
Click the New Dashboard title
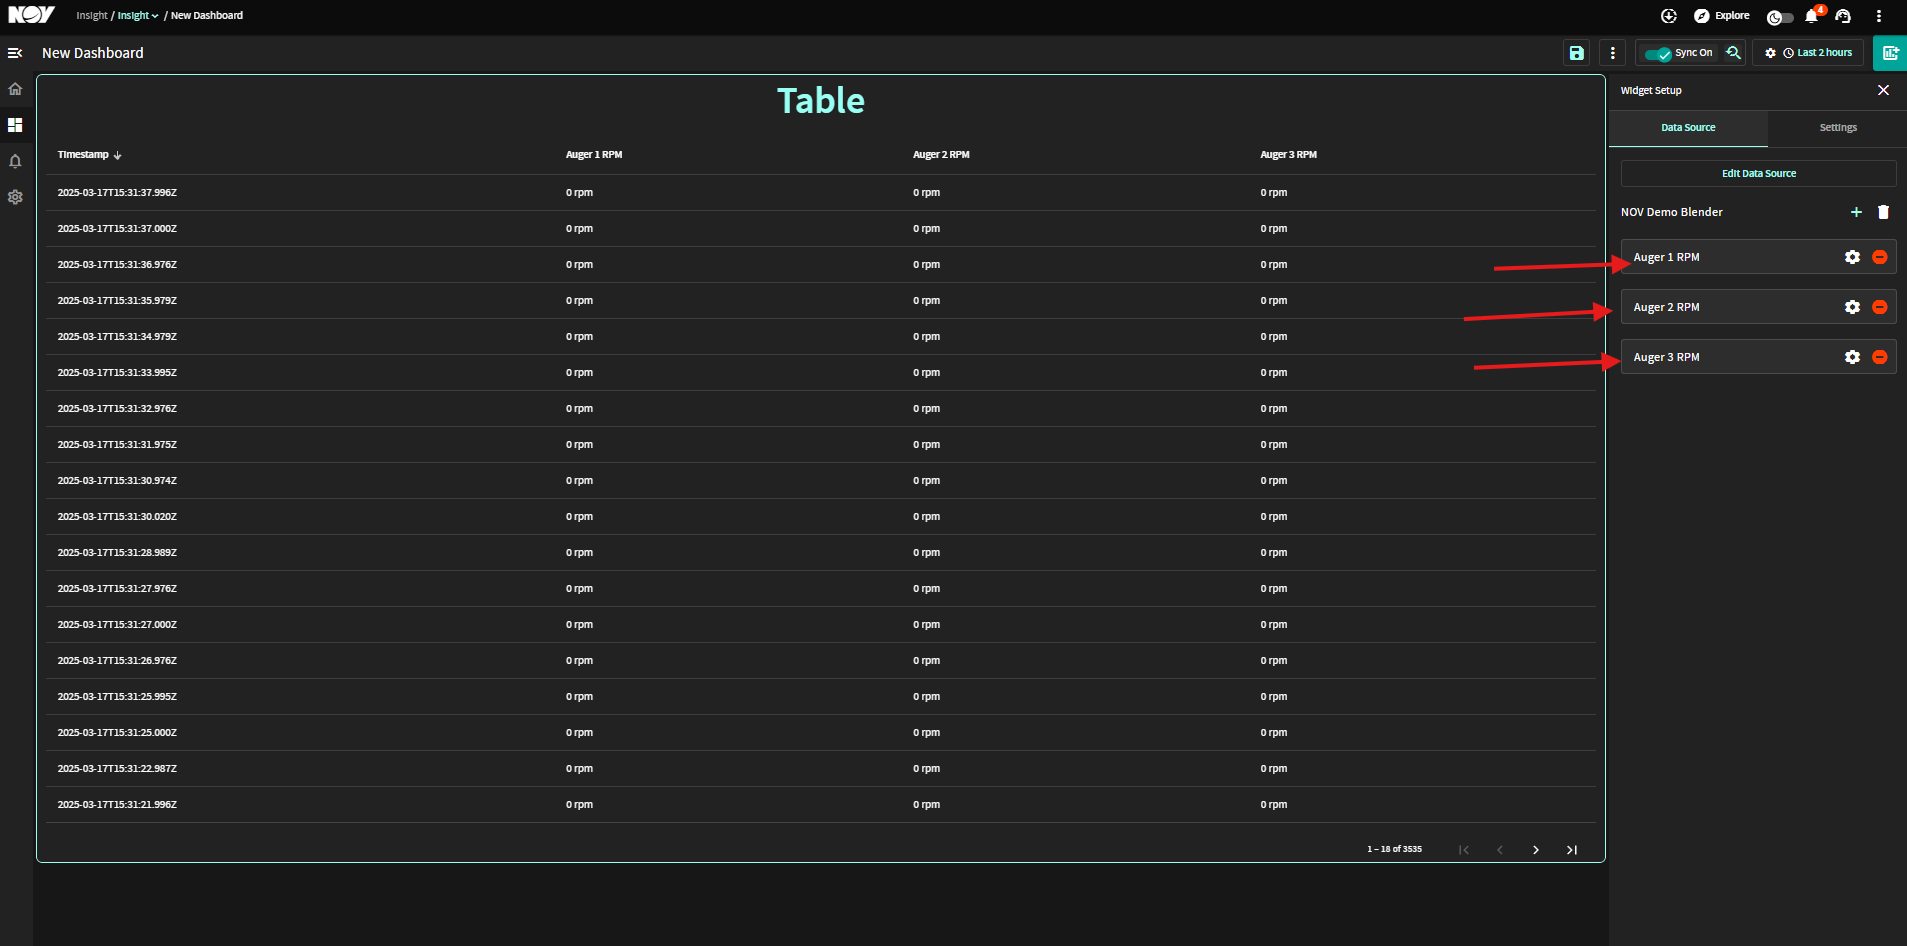tap(93, 53)
